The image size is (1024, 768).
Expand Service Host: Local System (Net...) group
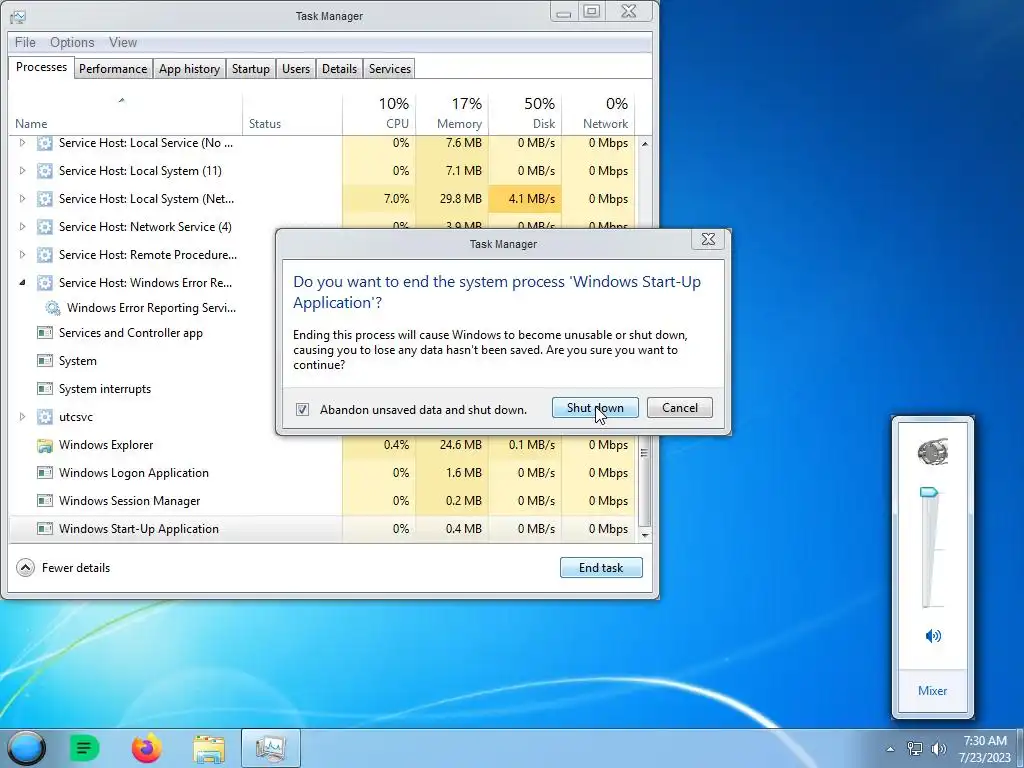pyautogui.click(x=22, y=199)
